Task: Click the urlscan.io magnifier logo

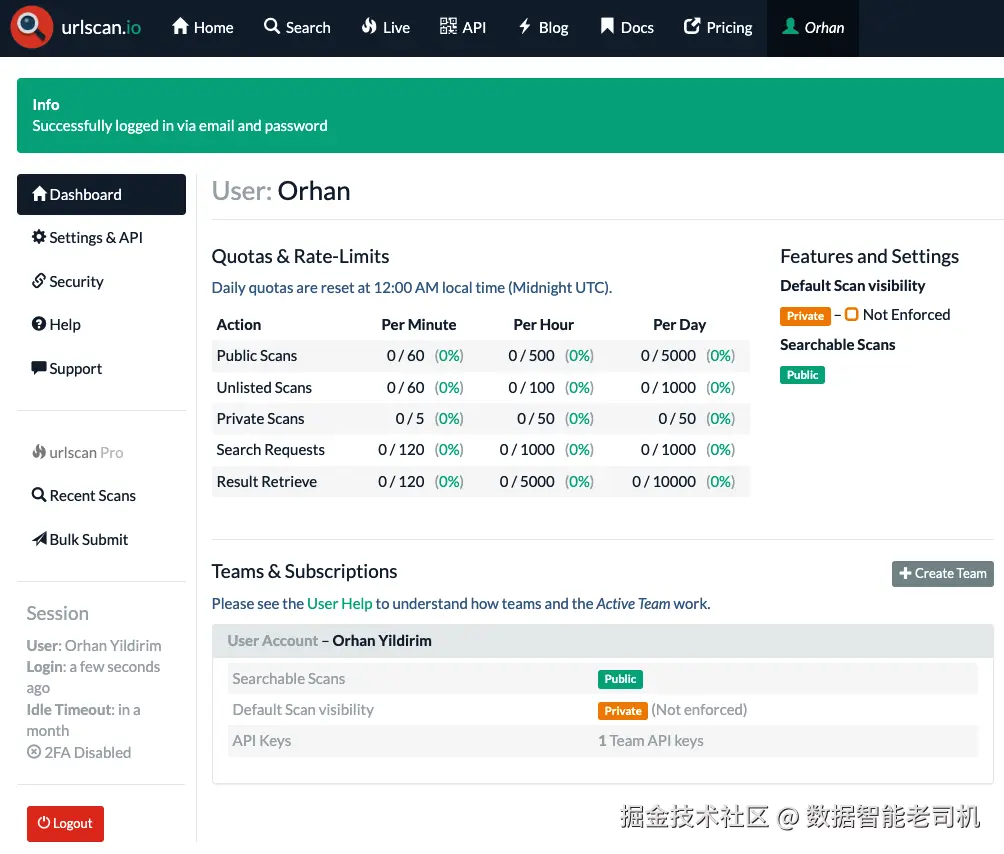Action: pyautogui.click(x=32, y=28)
